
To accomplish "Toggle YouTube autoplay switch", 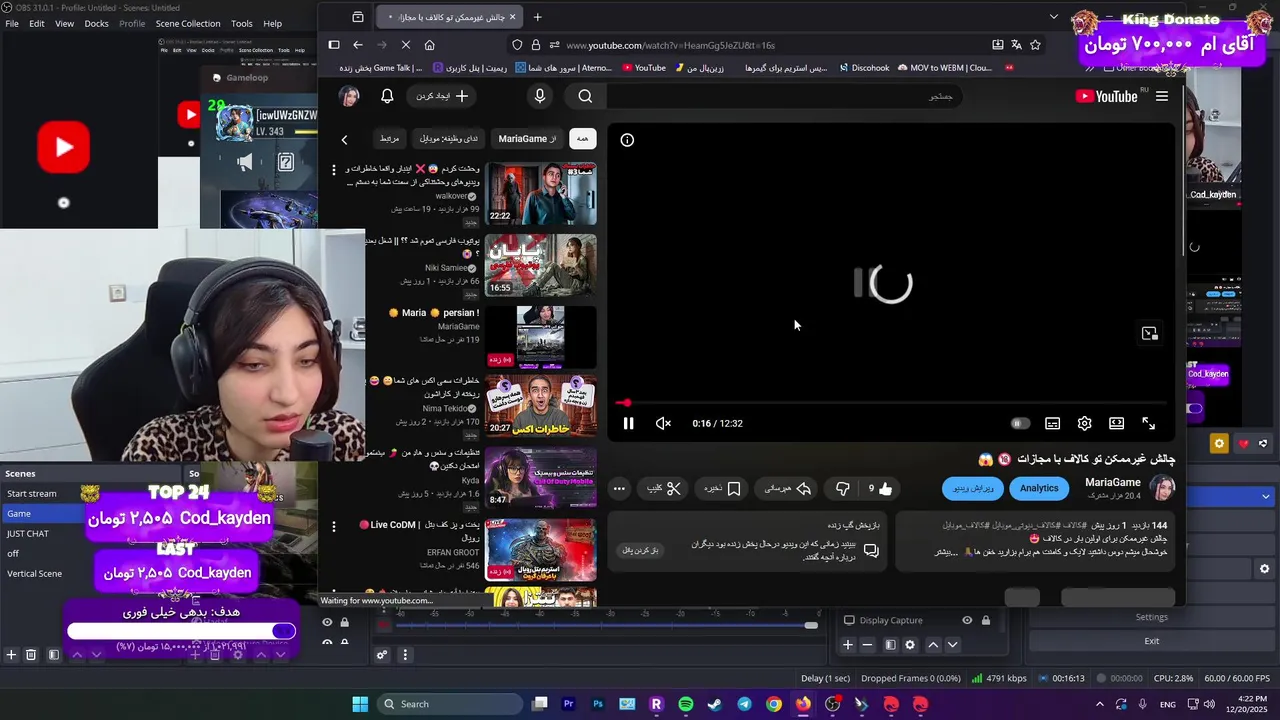I will coord(1019,423).
